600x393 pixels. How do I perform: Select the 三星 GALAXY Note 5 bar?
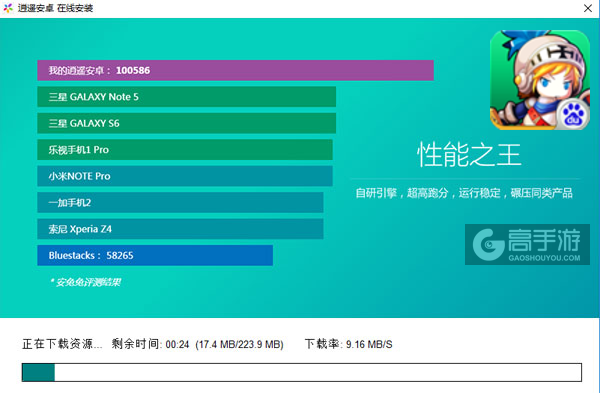point(186,97)
